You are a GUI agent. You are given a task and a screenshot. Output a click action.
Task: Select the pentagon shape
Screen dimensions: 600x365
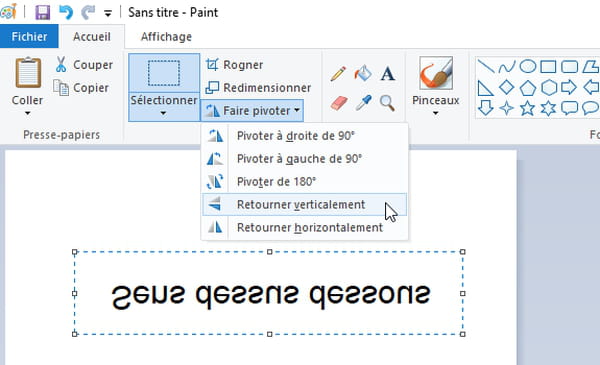pos(528,88)
